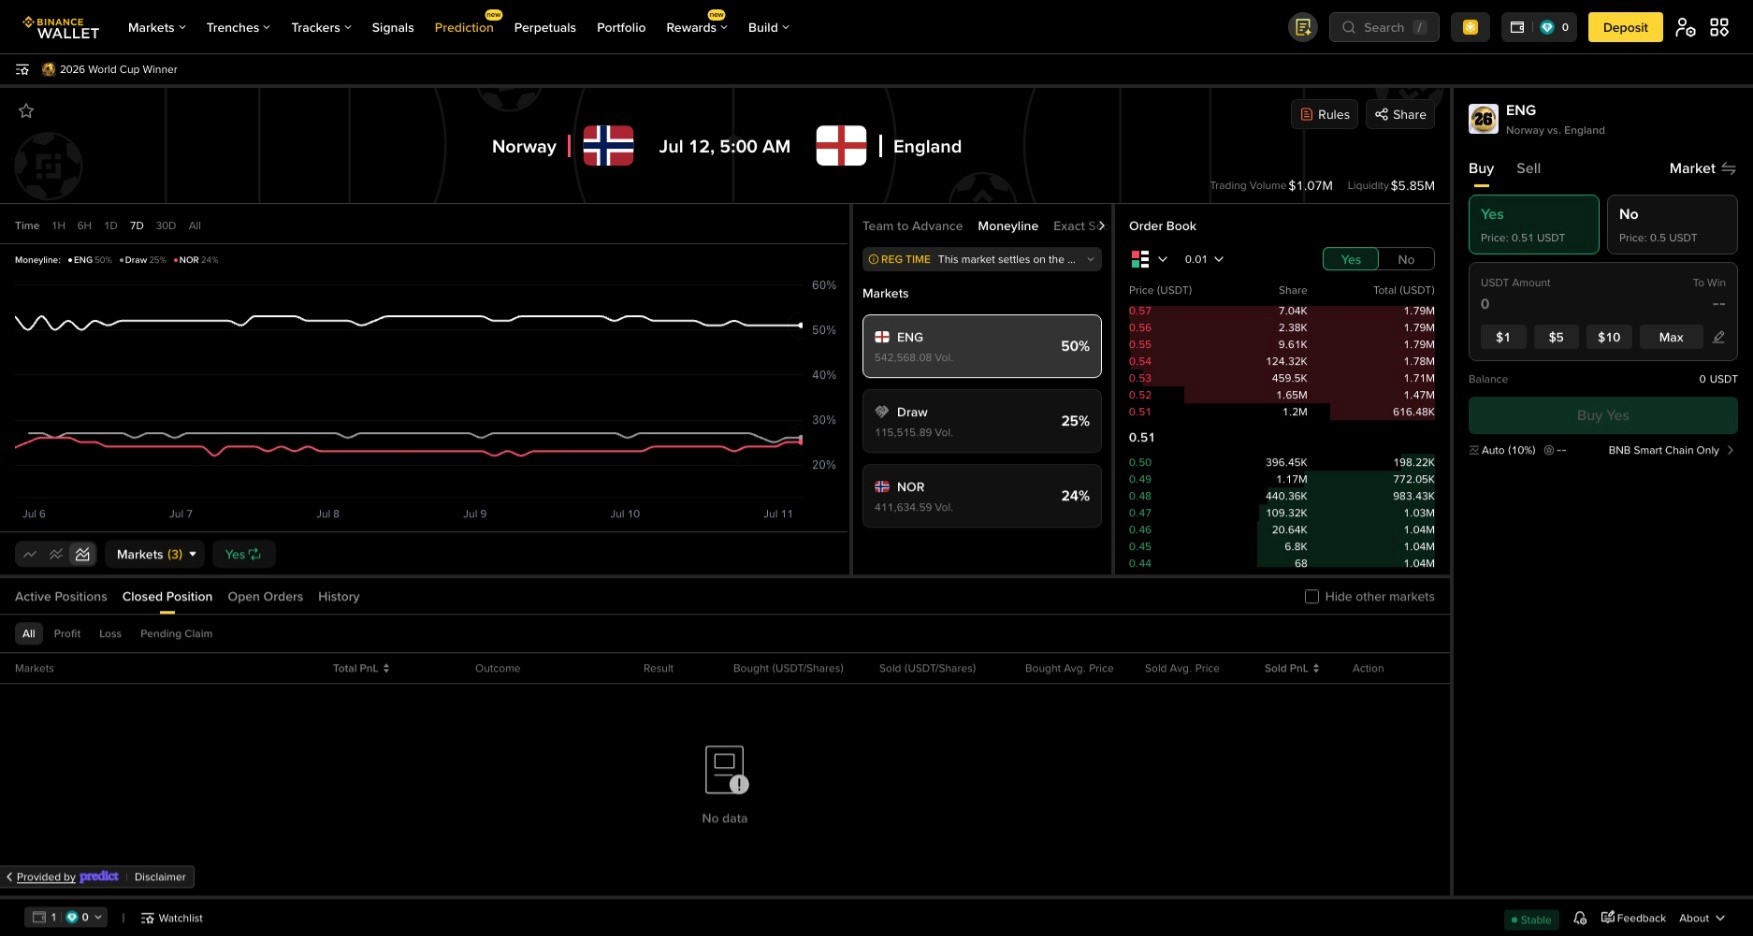1753x936 pixels.
Task: Switch to Open Orders tab
Action: point(265,597)
